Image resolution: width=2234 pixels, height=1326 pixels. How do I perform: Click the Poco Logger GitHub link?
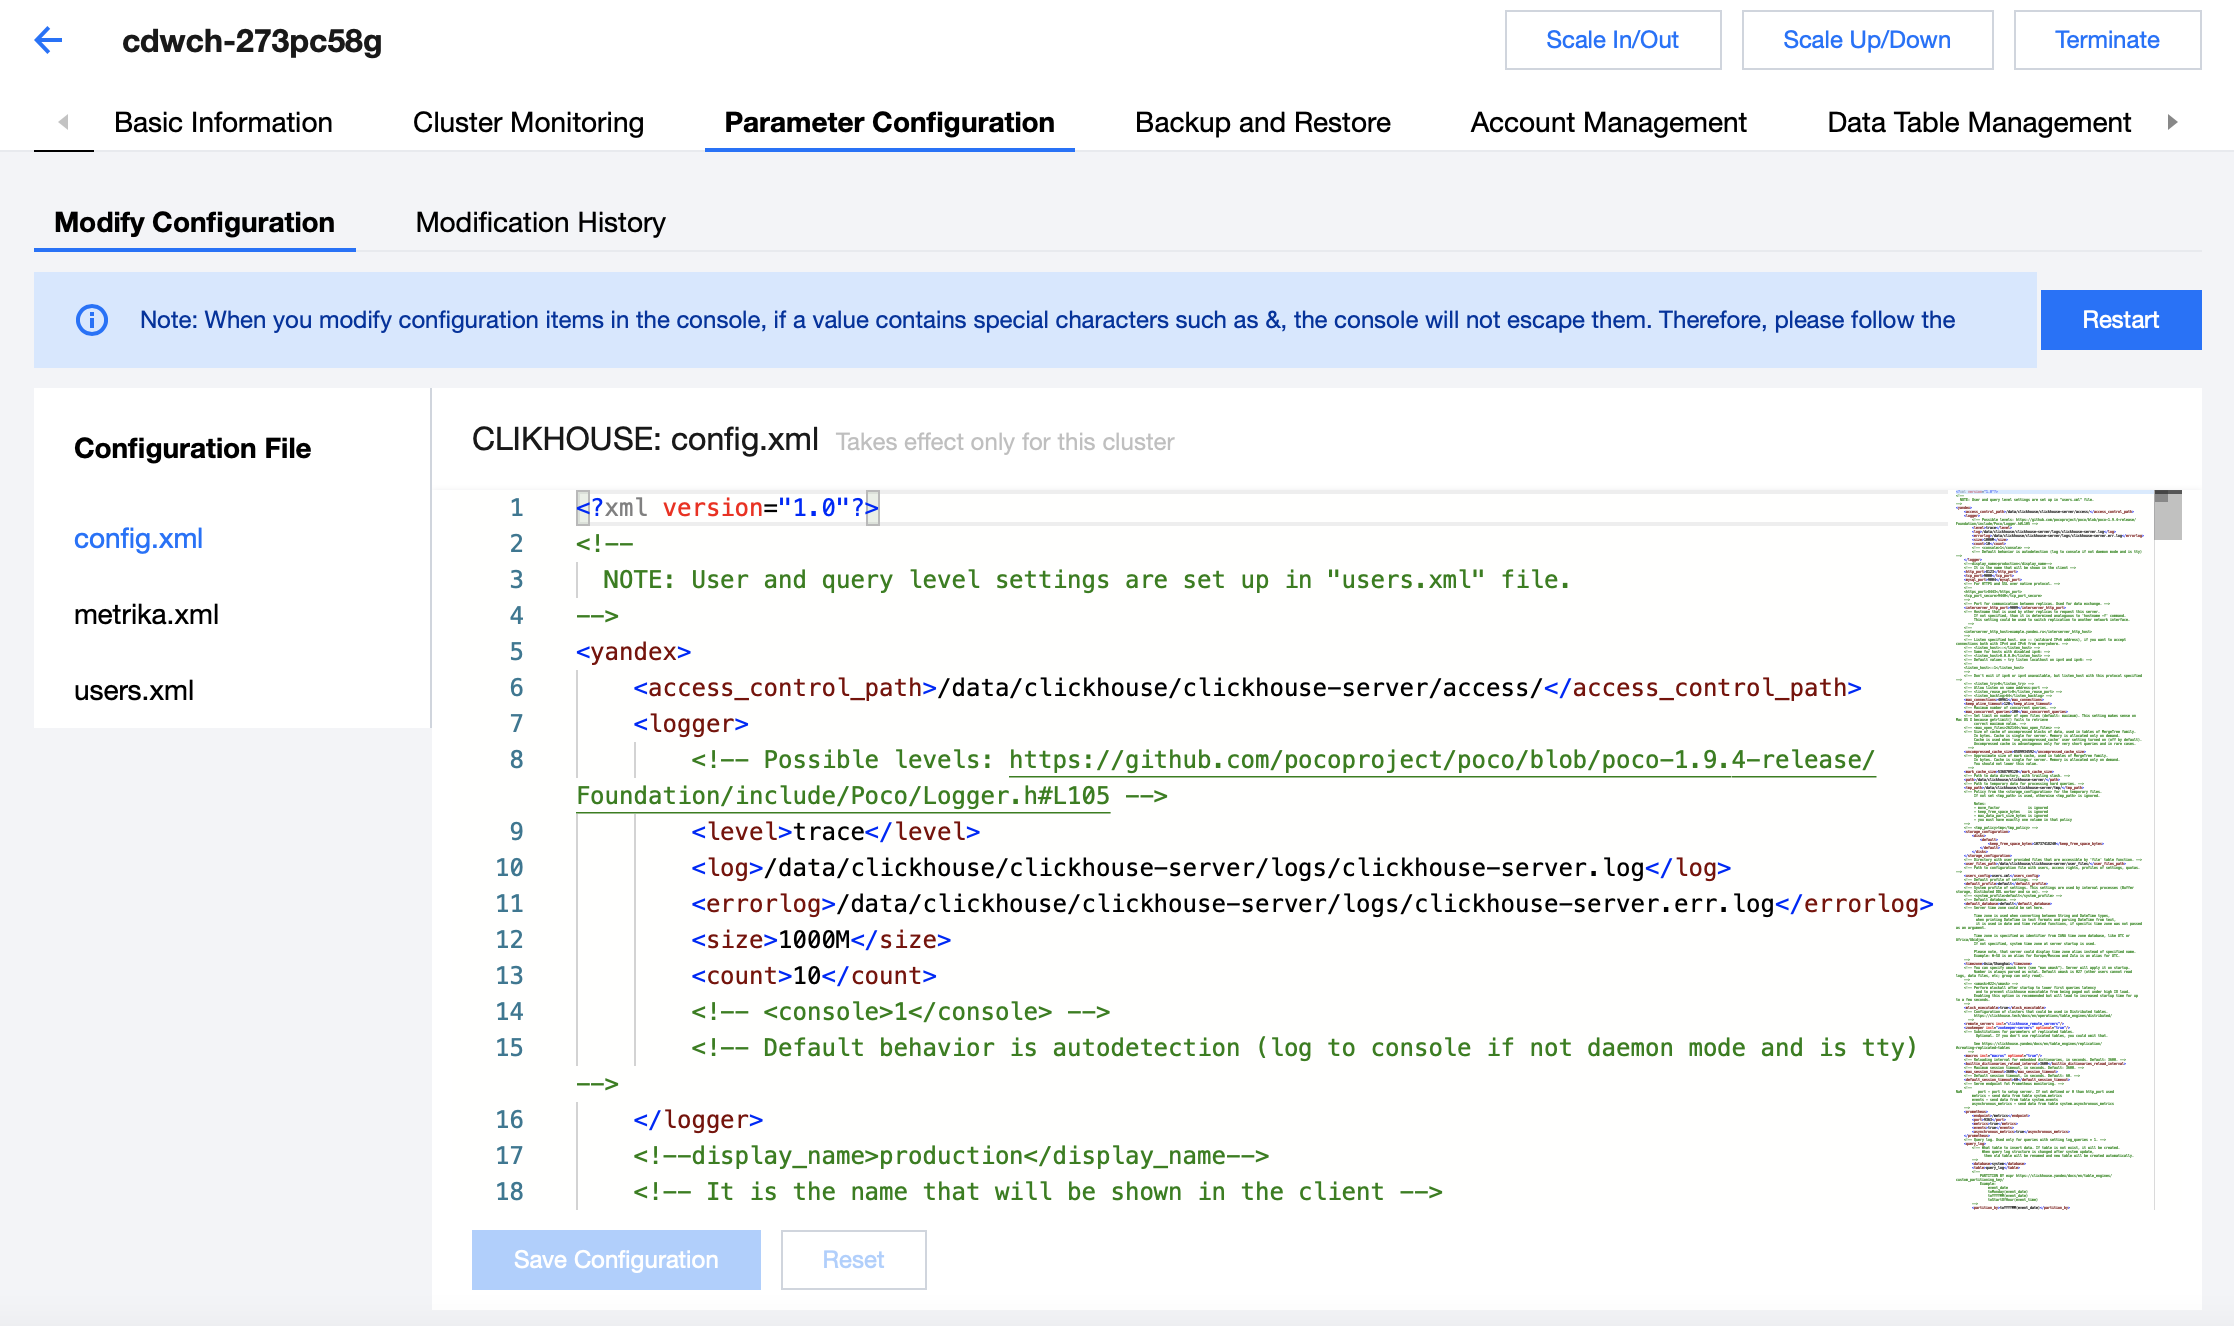pyautogui.click(x=1440, y=760)
